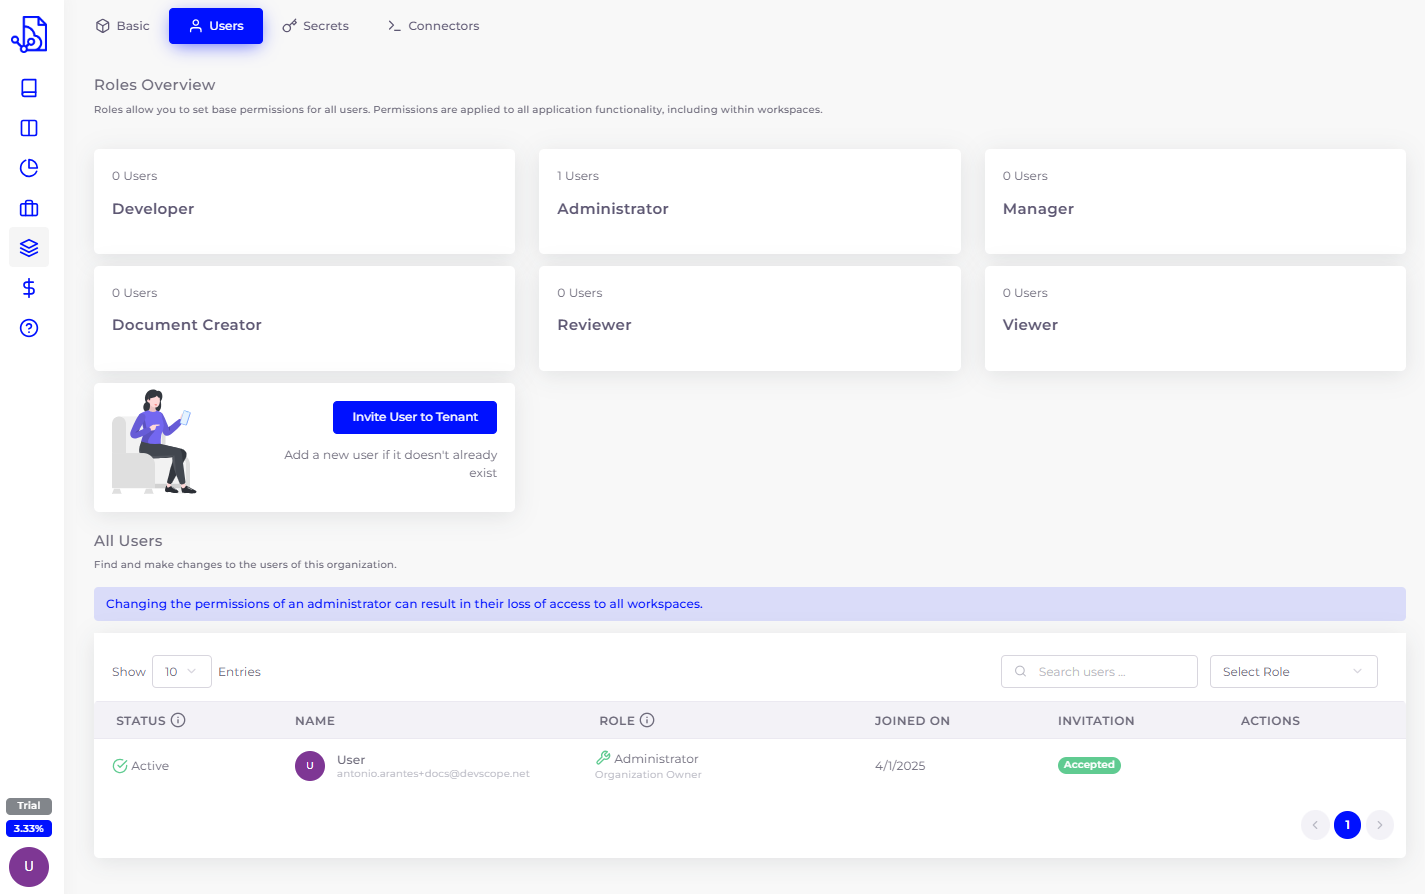Viewport: 1425px width, 894px height.
Task: Select the stacked layers sidebar icon
Action: tap(29, 247)
